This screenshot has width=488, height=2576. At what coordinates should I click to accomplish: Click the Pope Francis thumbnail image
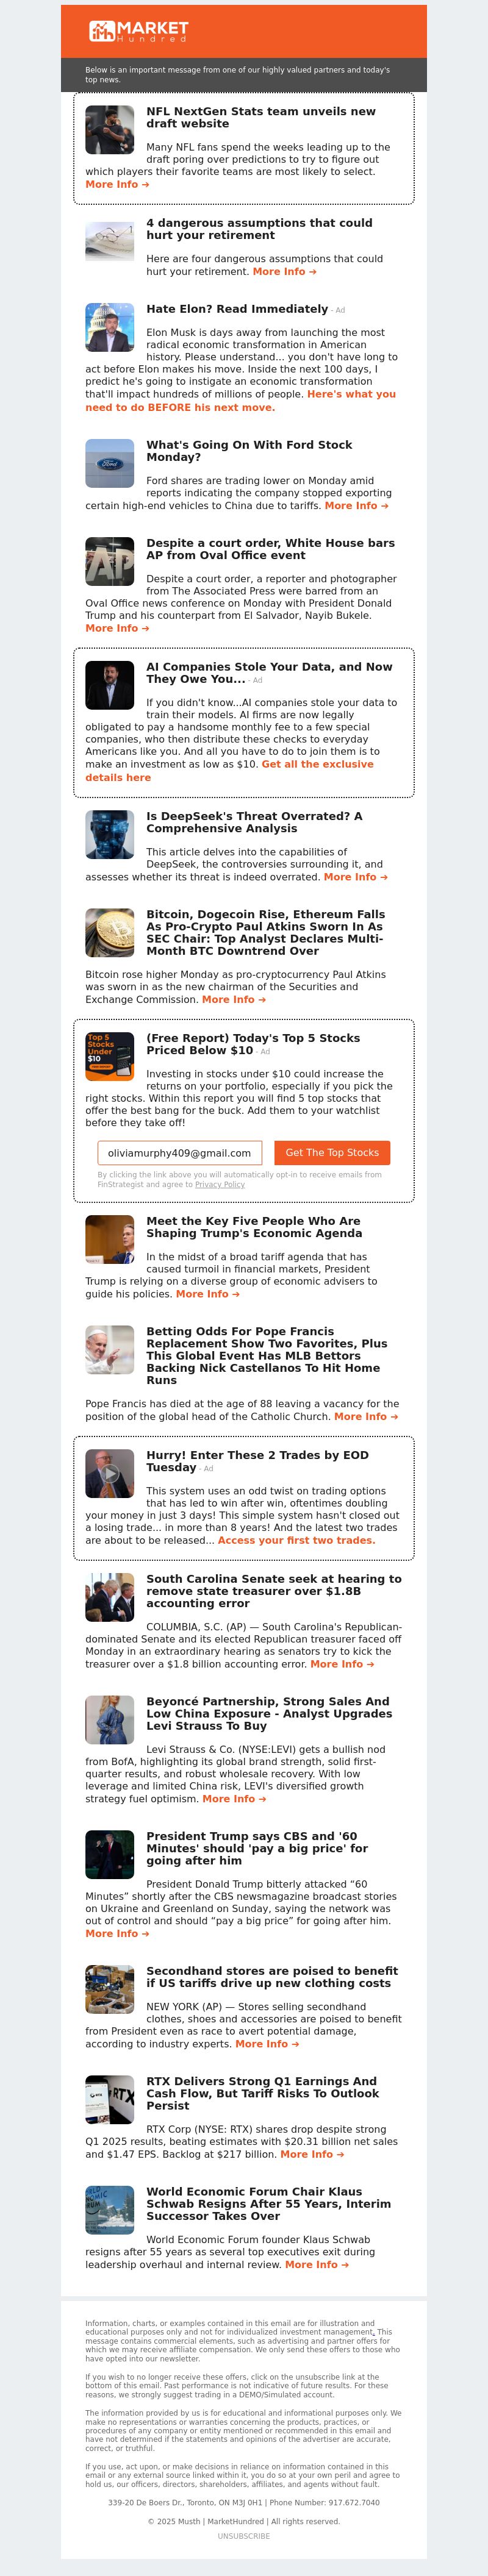coord(110,1349)
